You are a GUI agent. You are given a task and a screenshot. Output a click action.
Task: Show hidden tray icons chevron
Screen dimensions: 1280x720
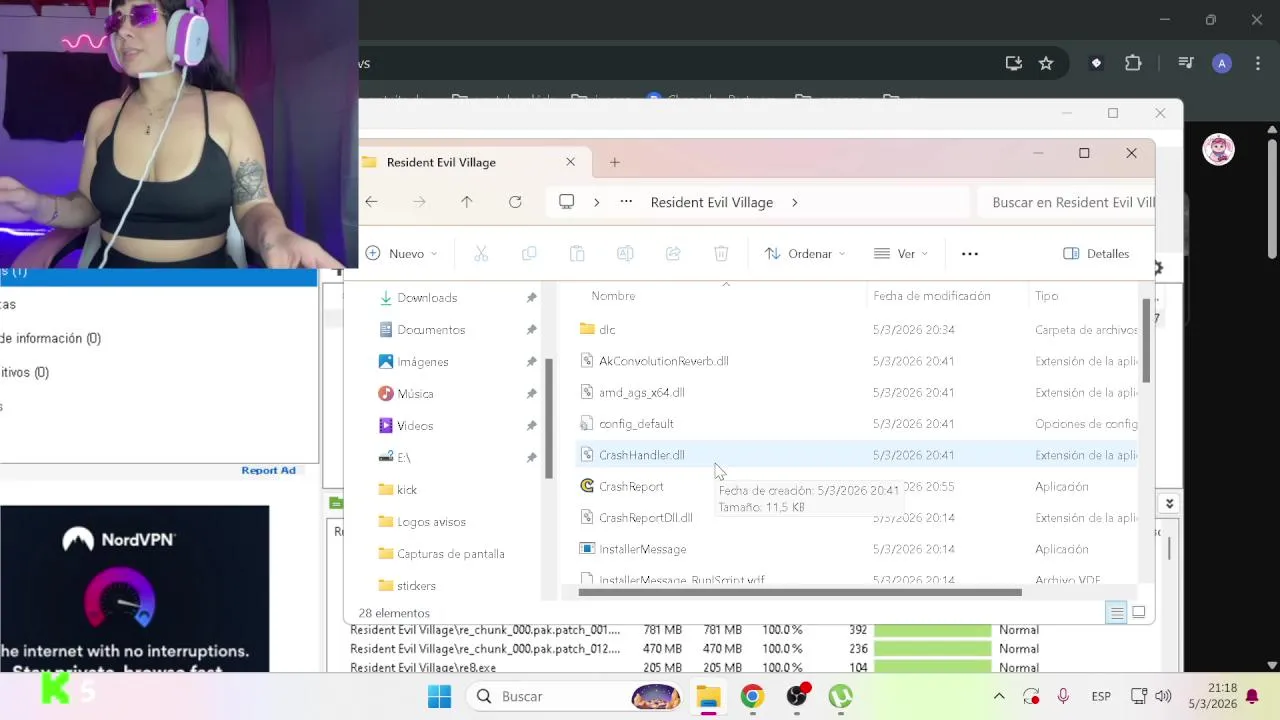[x=998, y=696]
